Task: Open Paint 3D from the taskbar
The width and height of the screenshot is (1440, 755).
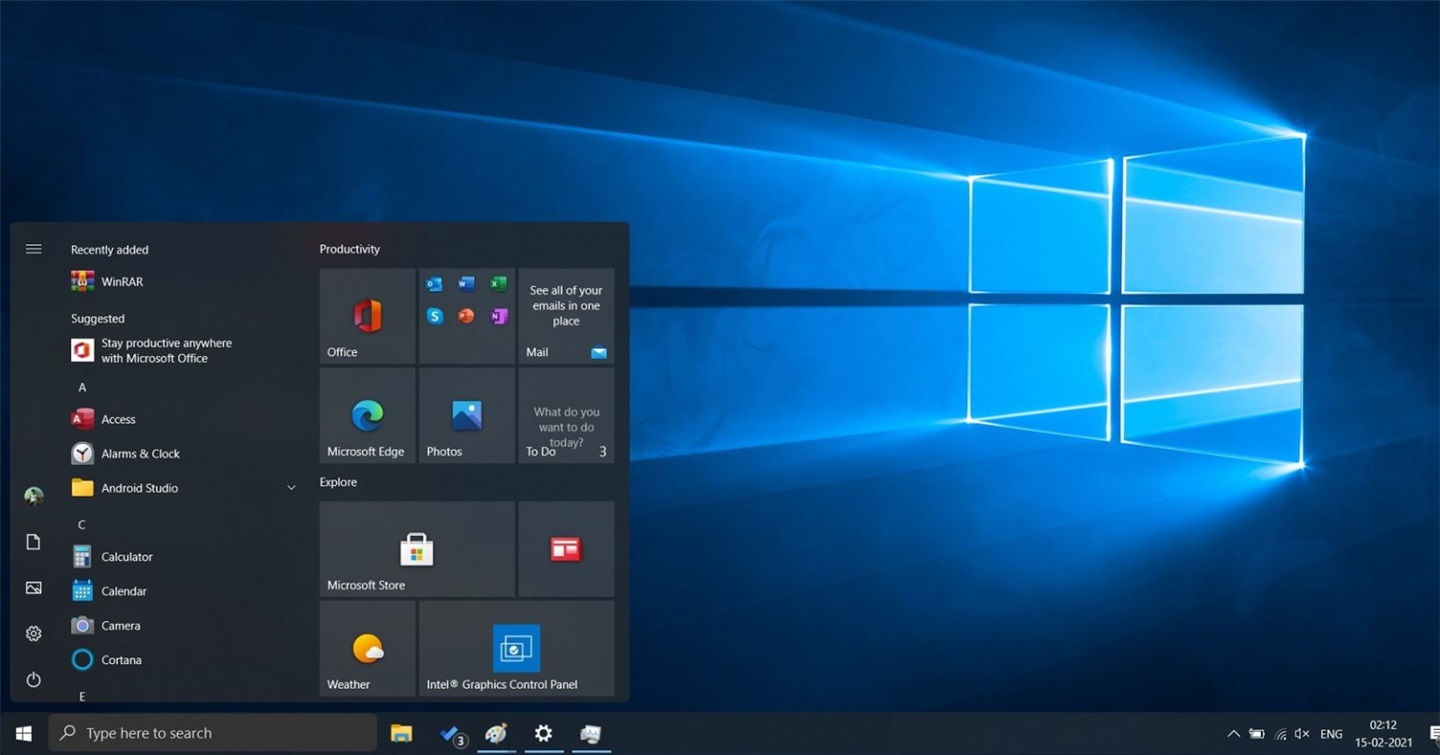Action: click(497, 733)
